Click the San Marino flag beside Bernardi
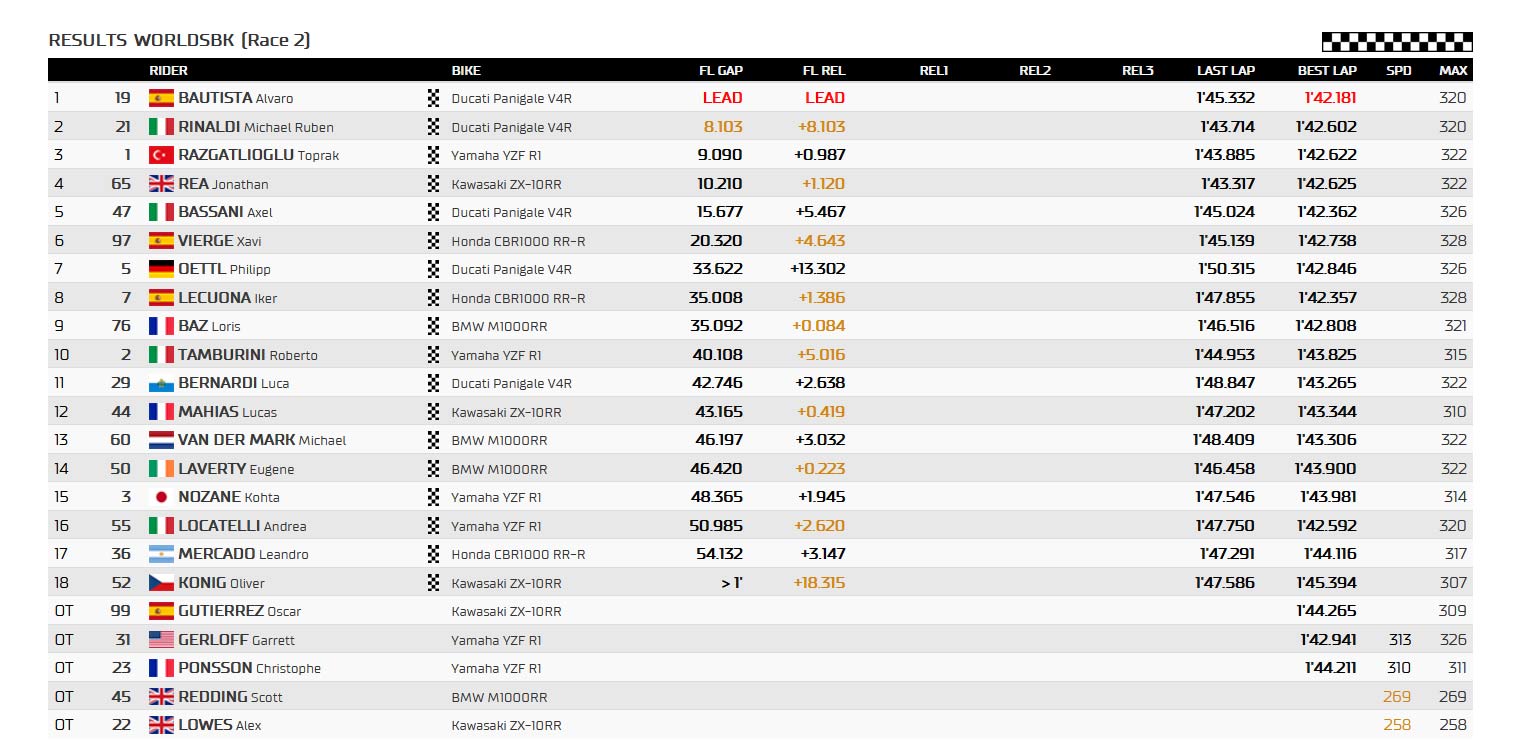 161,383
